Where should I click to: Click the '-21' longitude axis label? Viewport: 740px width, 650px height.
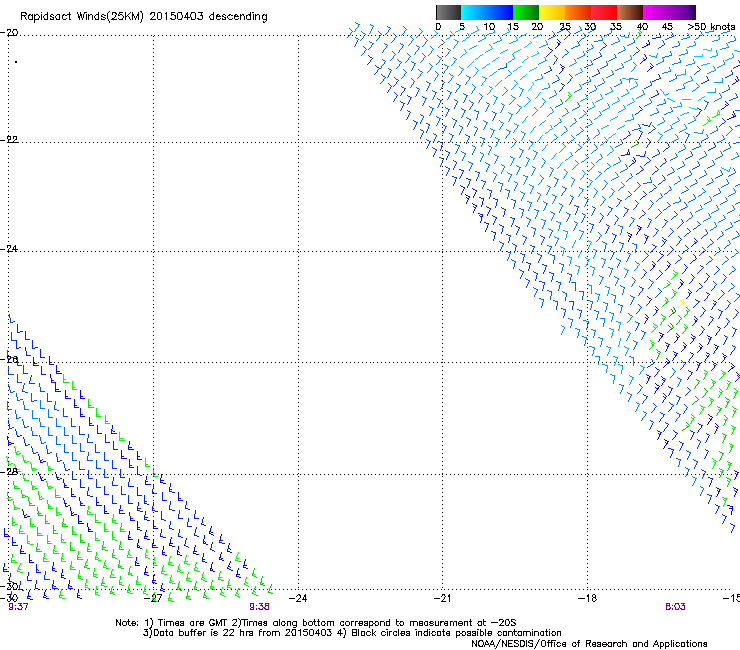[x=442, y=598]
